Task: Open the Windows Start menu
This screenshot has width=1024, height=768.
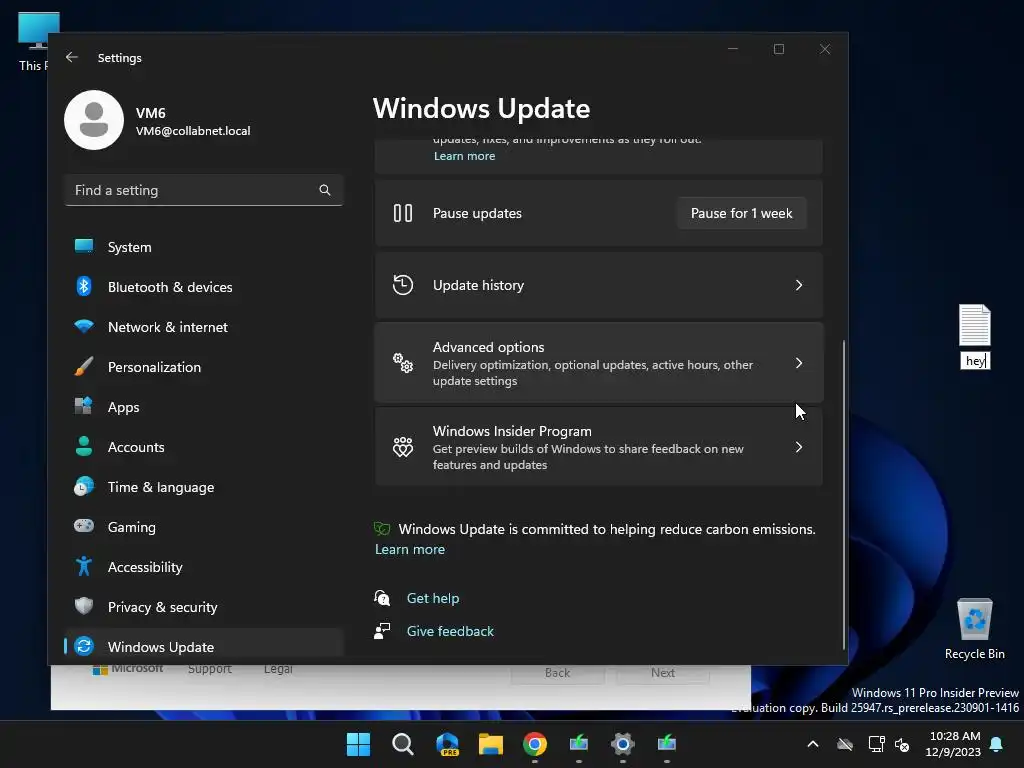Action: tap(358, 744)
